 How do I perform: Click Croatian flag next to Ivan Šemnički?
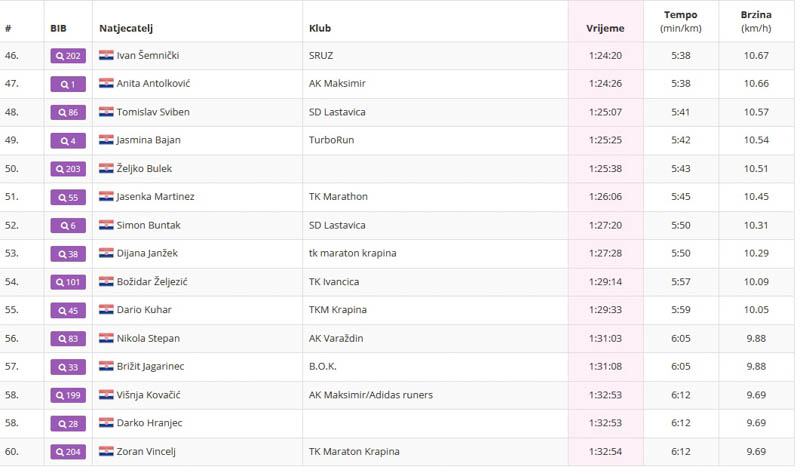coord(106,56)
